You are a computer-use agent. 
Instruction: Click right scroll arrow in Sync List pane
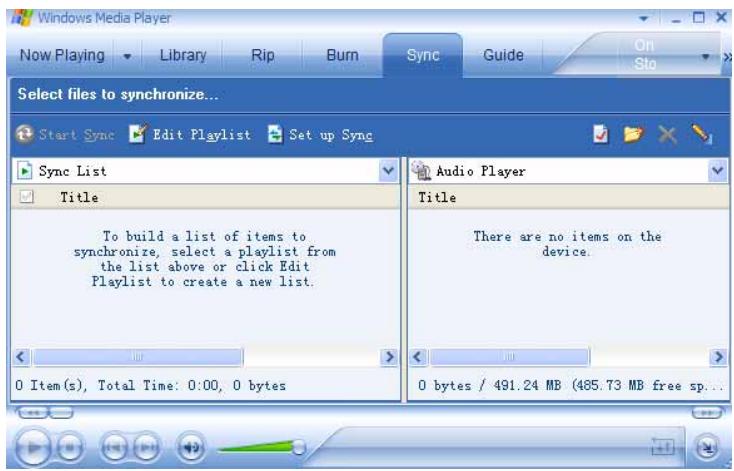pyautogui.click(x=389, y=357)
